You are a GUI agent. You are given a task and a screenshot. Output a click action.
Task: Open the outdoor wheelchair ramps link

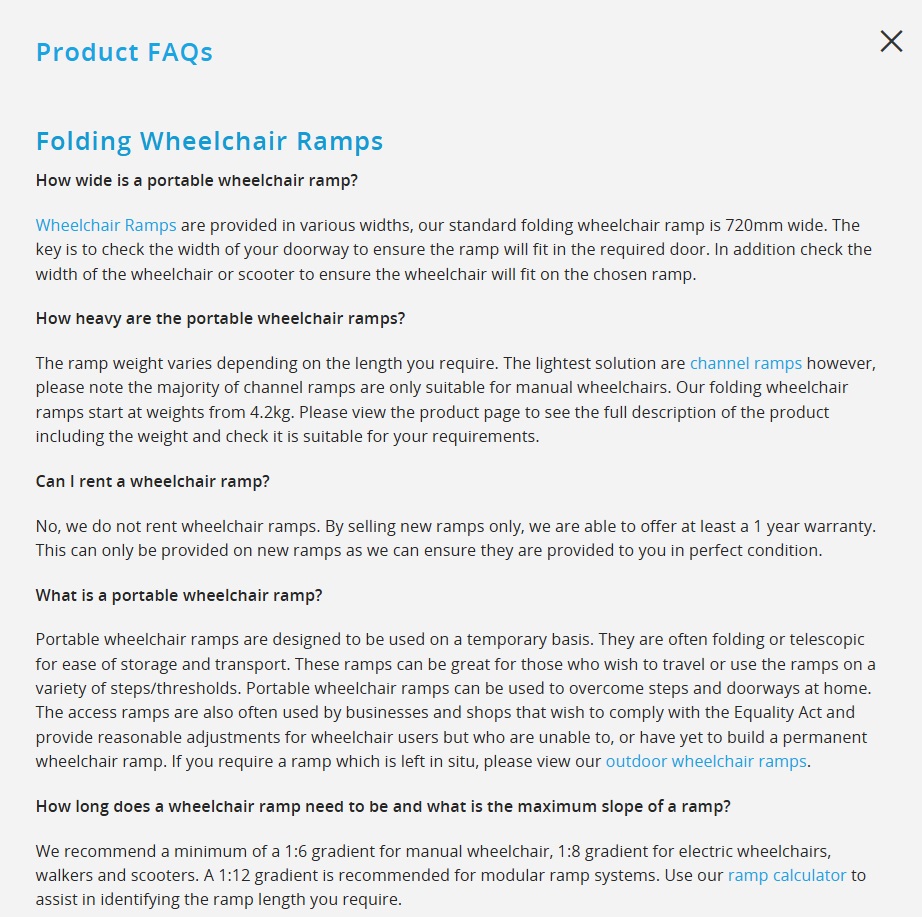pos(706,761)
